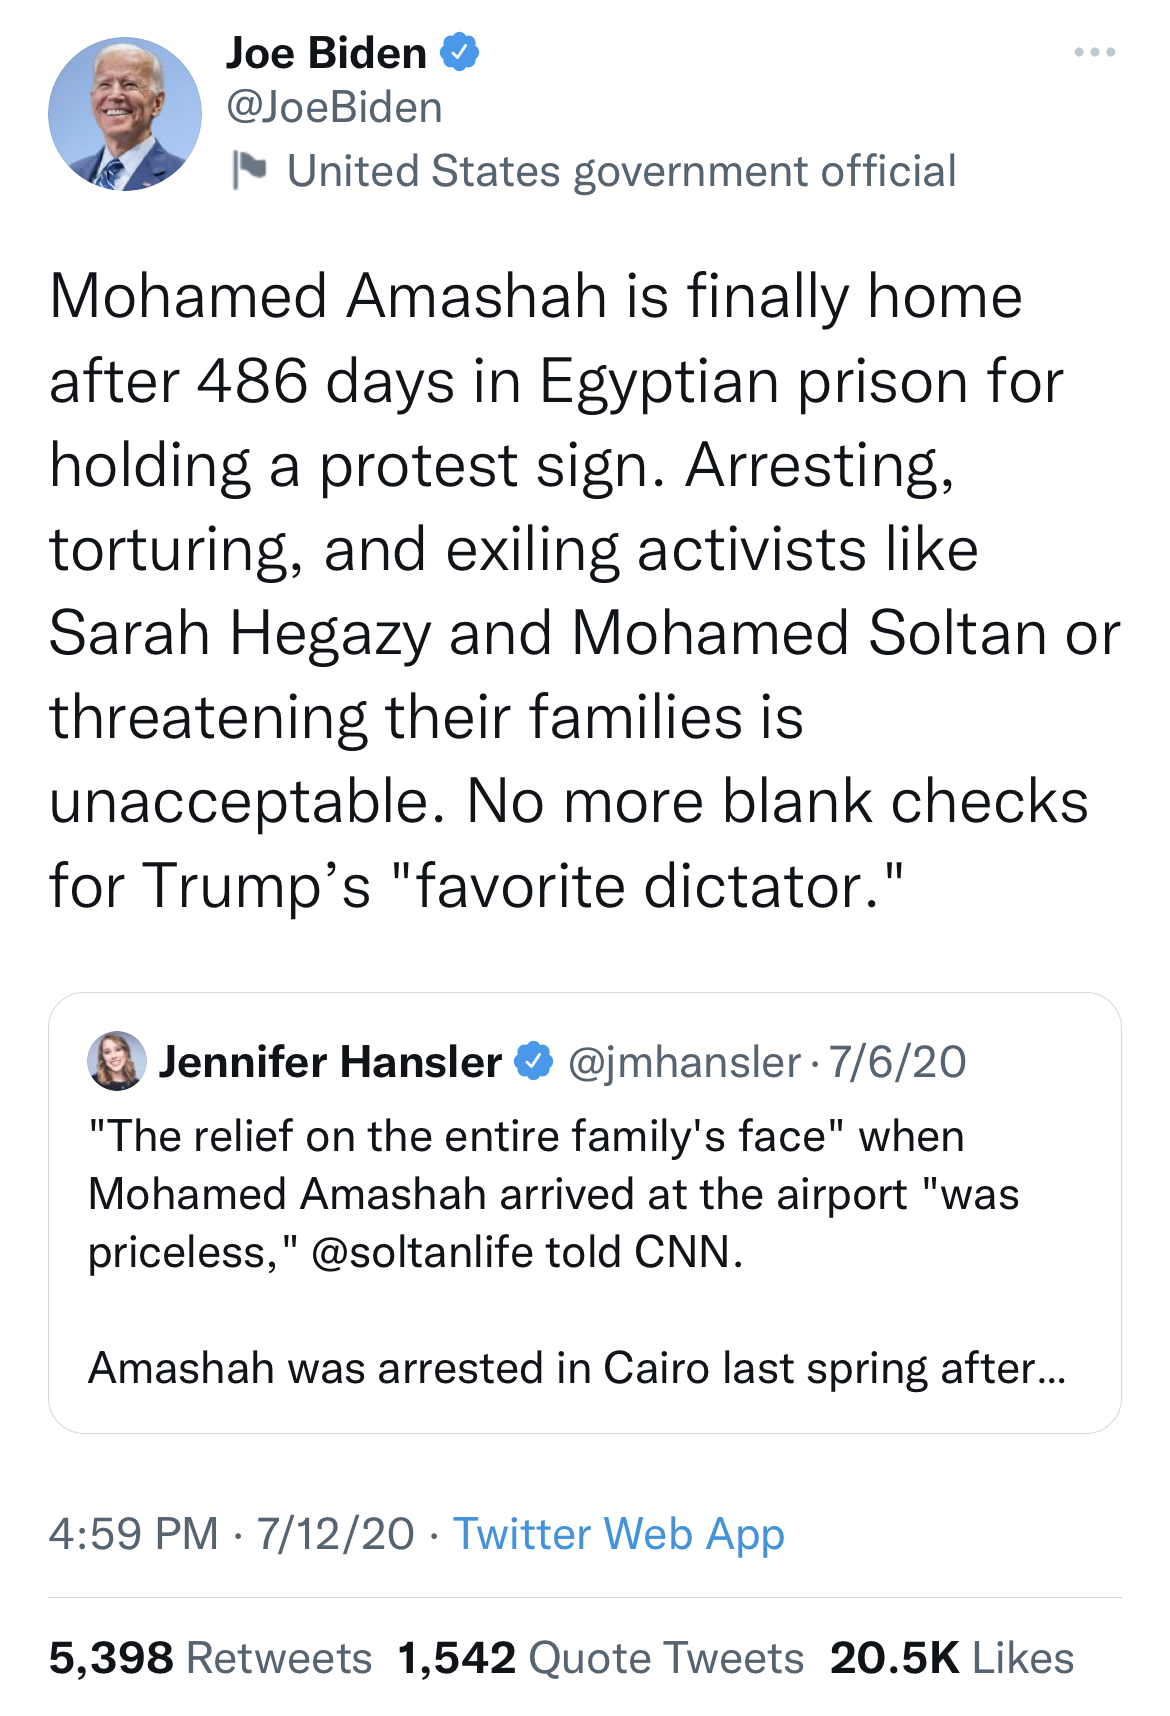Click the government official flag icon

pyautogui.click(x=249, y=170)
